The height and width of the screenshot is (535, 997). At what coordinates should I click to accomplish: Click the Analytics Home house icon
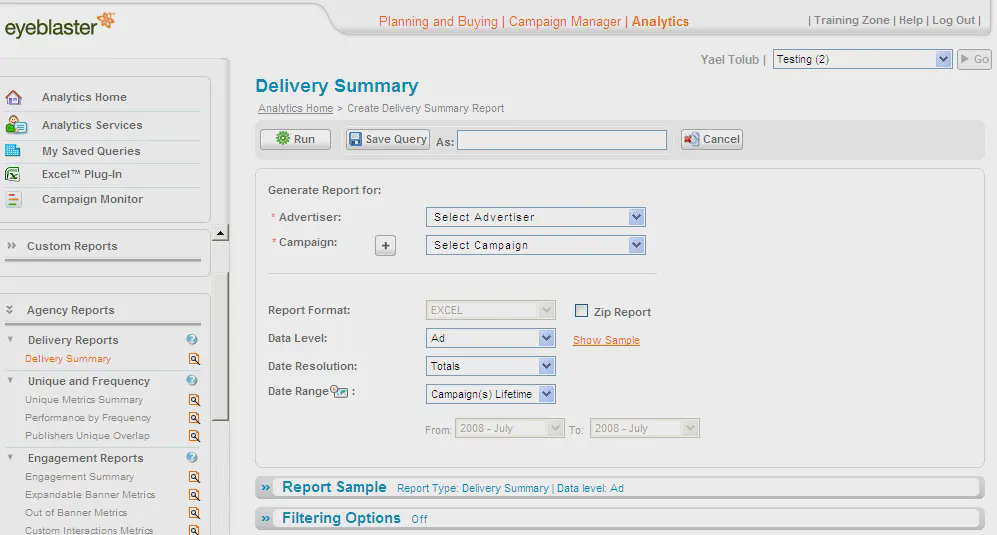[13, 97]
